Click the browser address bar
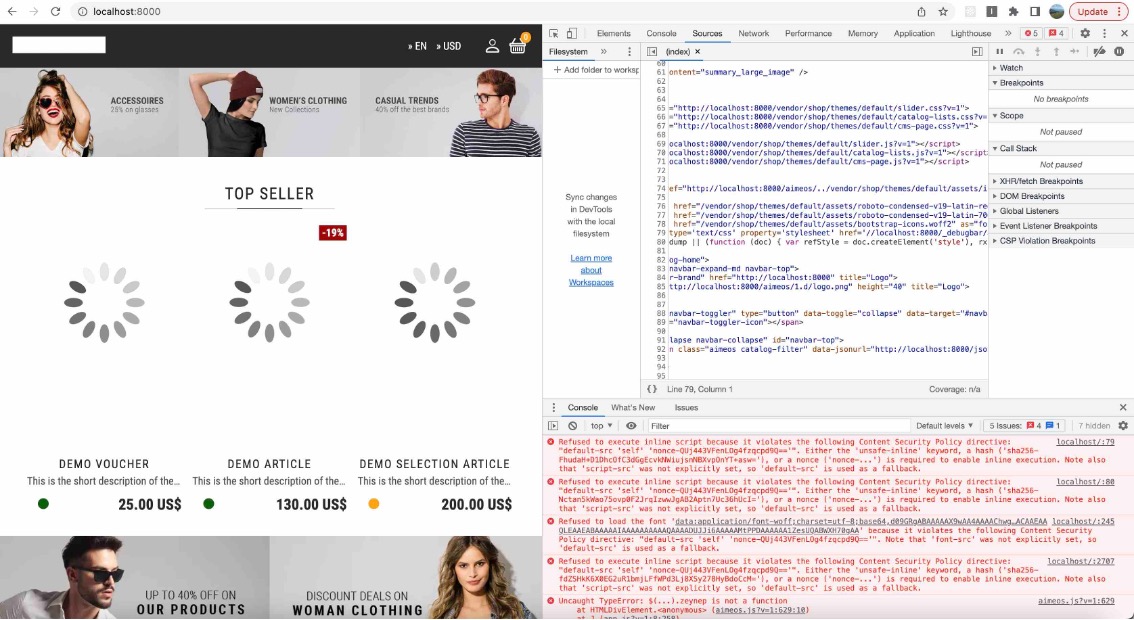The height and width of the screenshot is (620, 1134). point(492,12)
